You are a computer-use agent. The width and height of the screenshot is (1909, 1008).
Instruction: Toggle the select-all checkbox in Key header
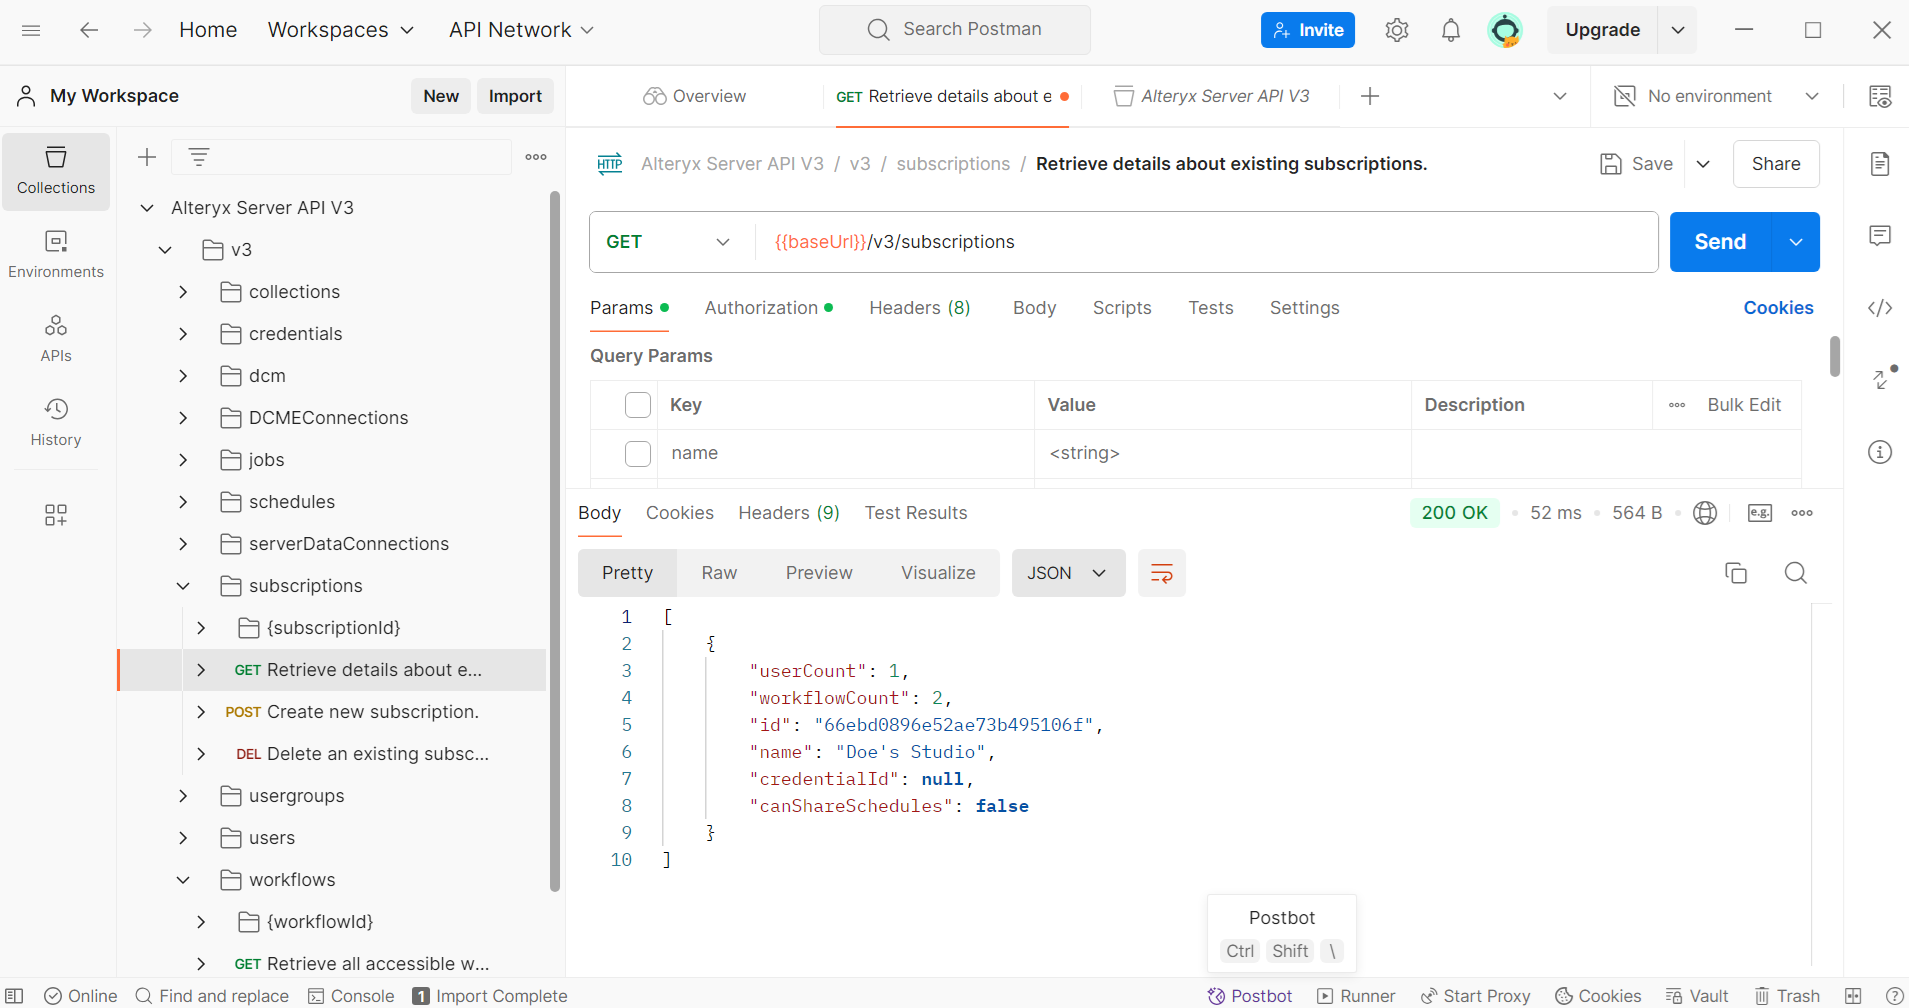click(638, 405)
